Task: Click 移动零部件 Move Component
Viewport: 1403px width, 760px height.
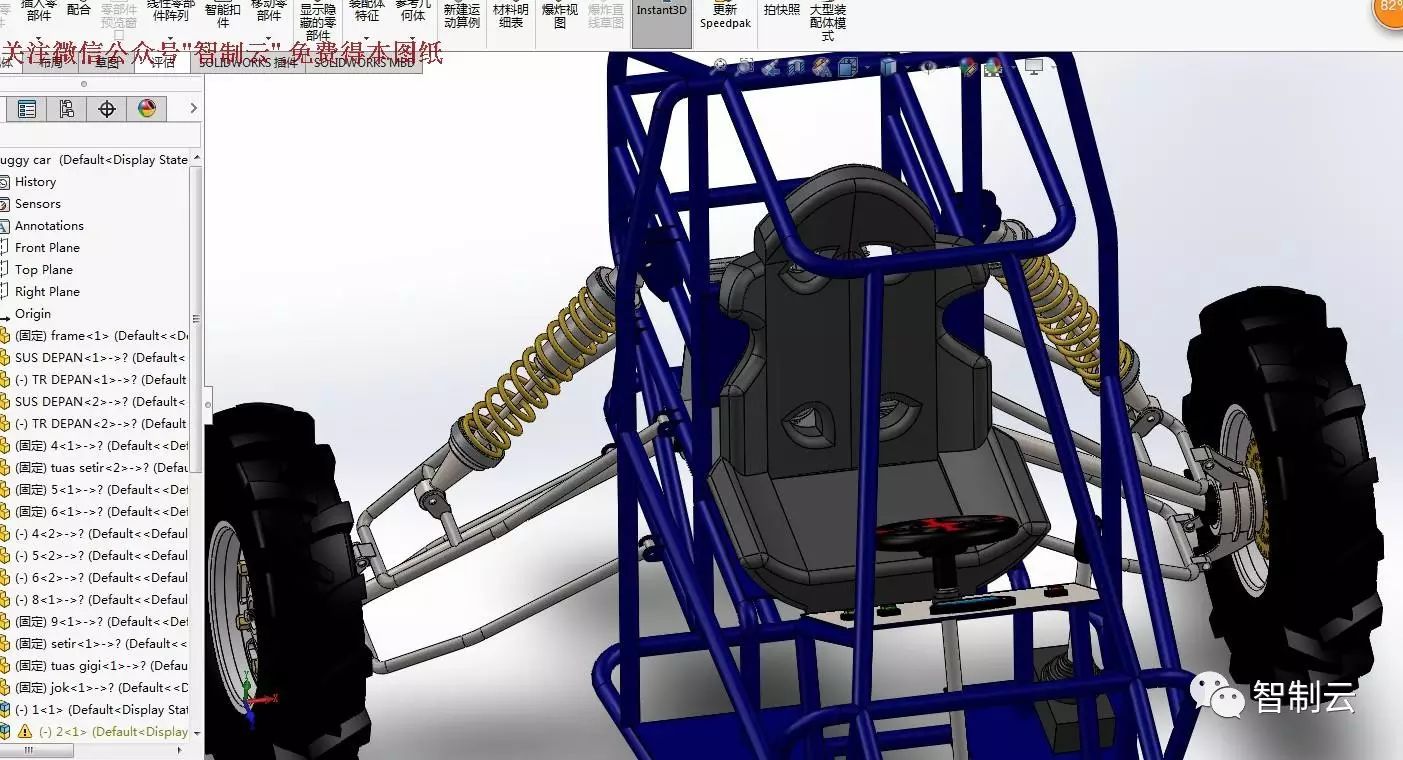Action: (x=269, y=10)
